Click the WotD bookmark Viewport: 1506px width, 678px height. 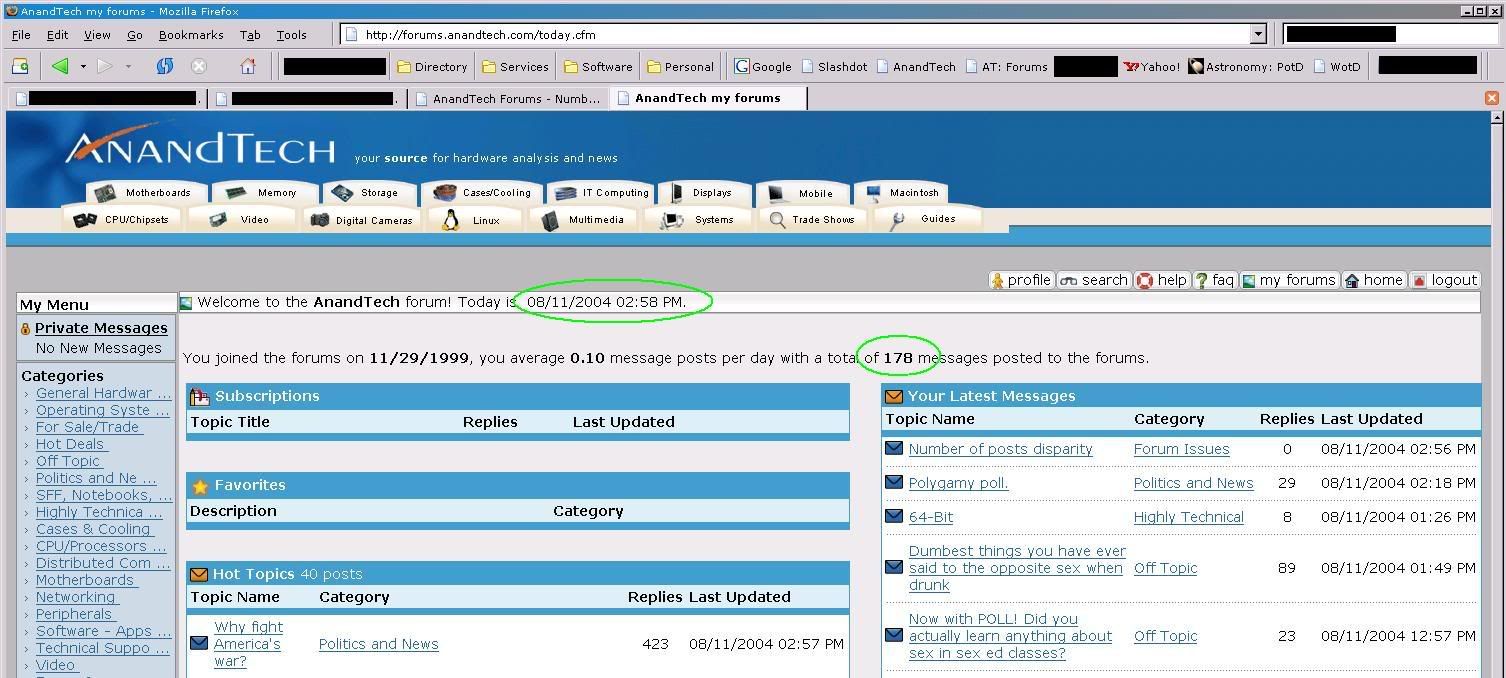point(1337,67)
